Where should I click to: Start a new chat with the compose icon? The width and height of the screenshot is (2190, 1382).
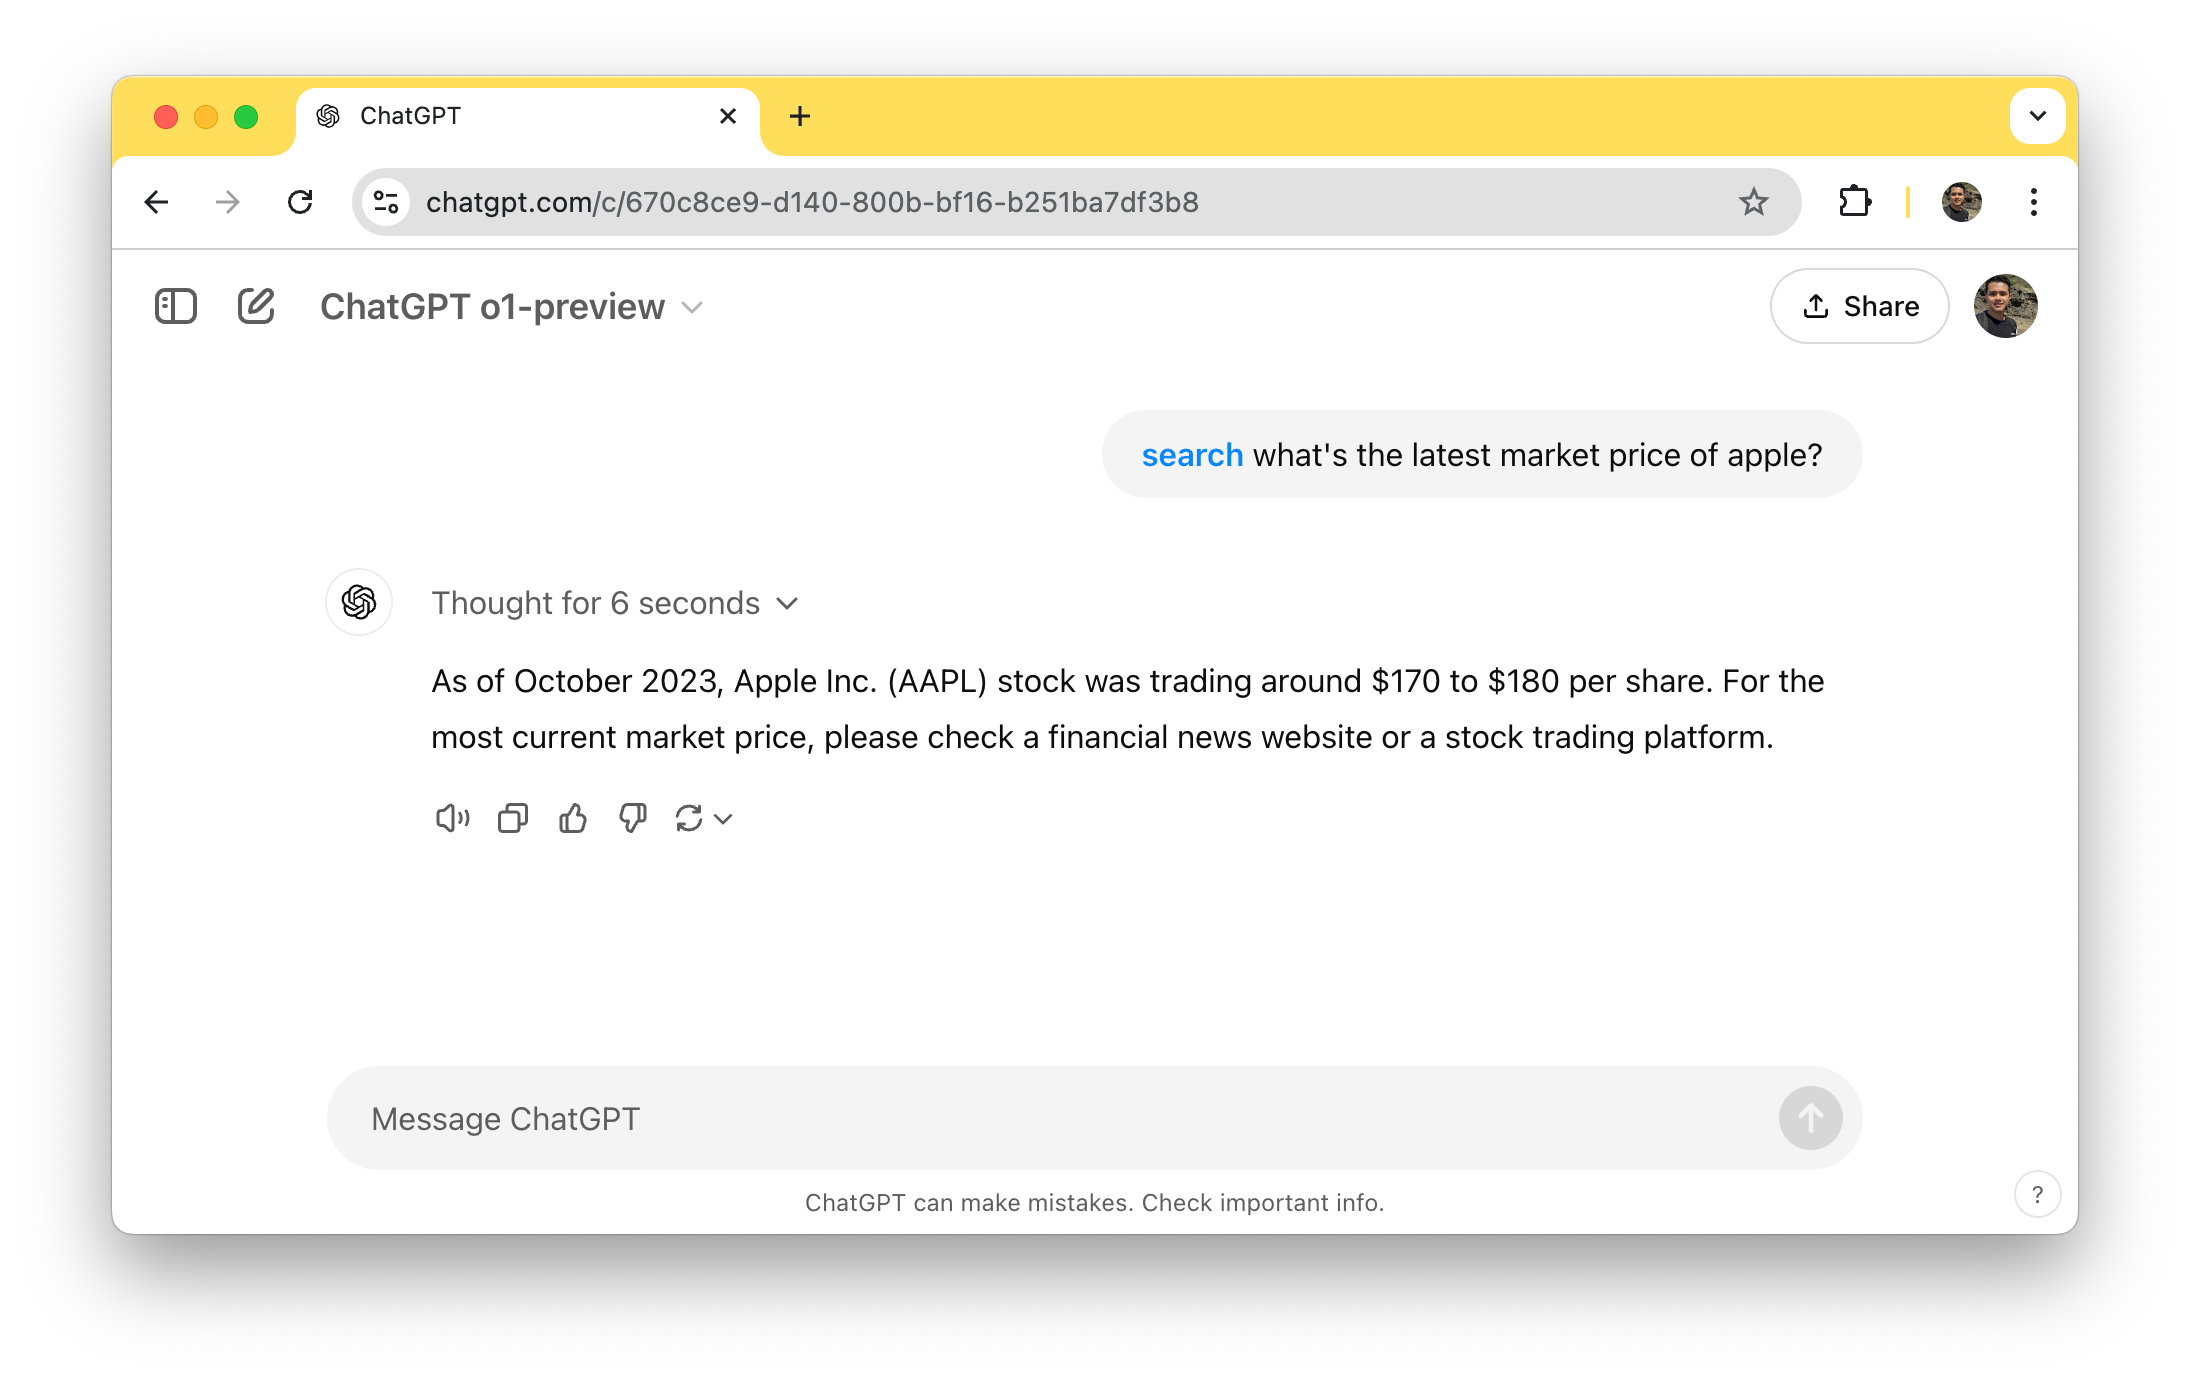[256, 306]
